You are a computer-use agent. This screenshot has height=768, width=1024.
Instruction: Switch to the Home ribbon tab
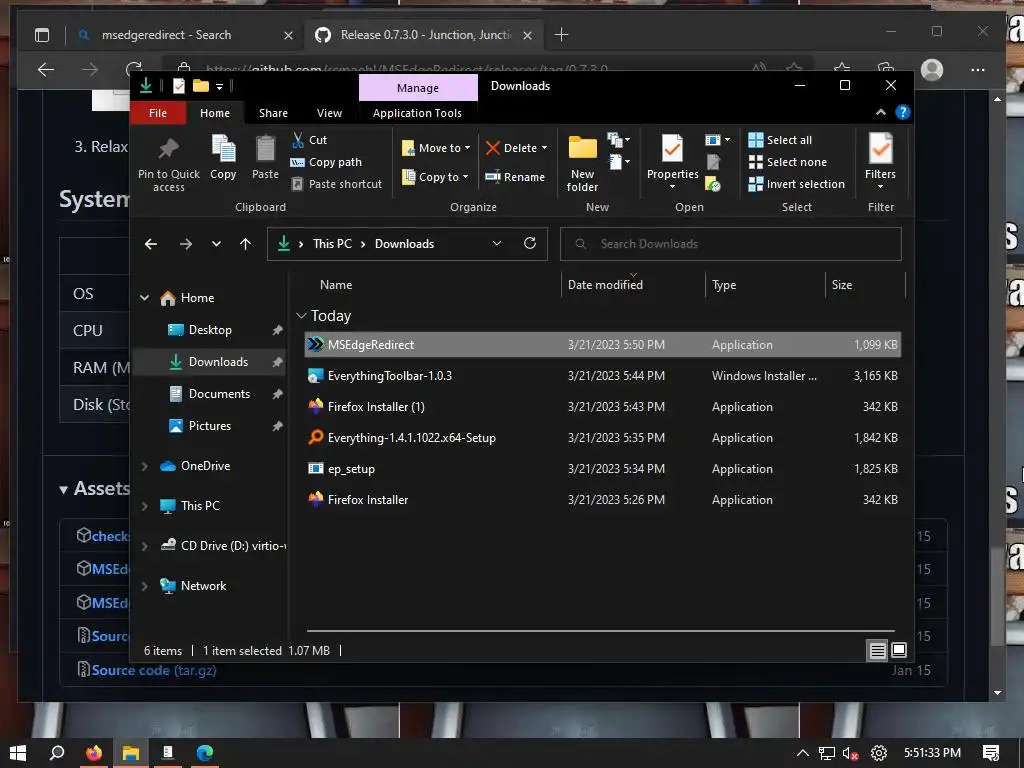point(215,113)
